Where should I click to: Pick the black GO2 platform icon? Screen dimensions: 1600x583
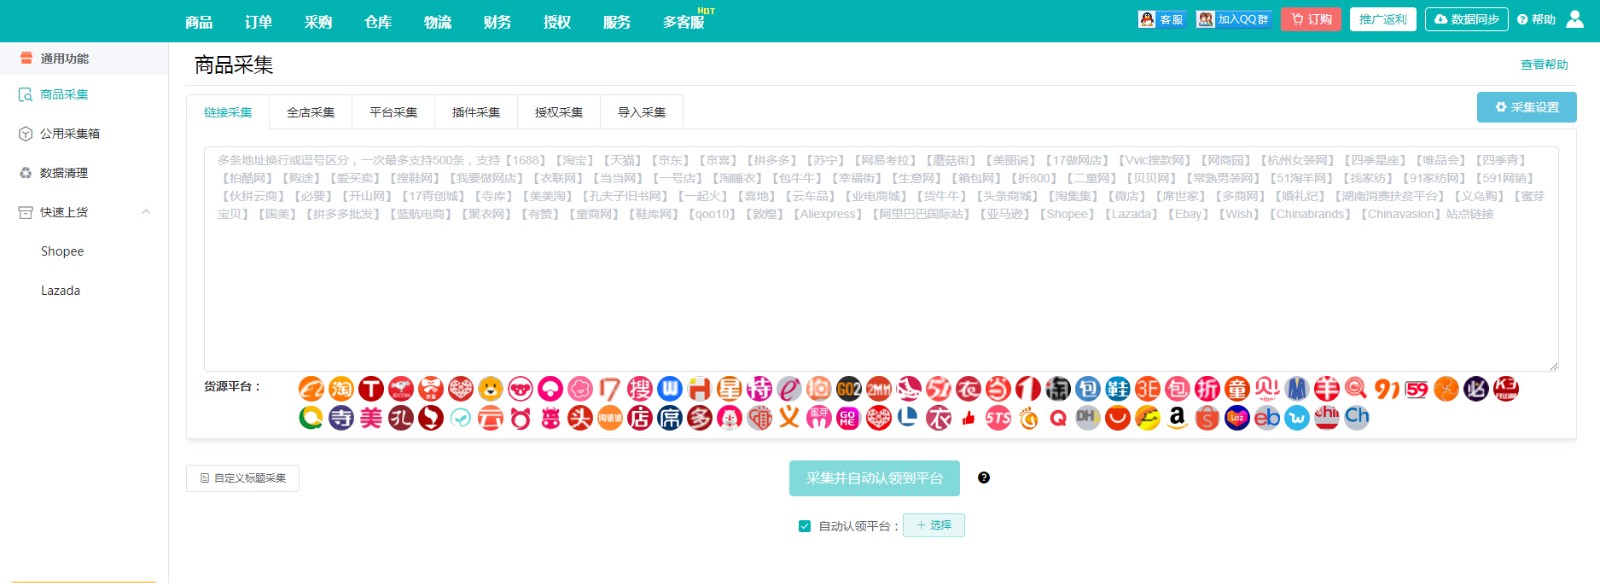pos(849,389)
